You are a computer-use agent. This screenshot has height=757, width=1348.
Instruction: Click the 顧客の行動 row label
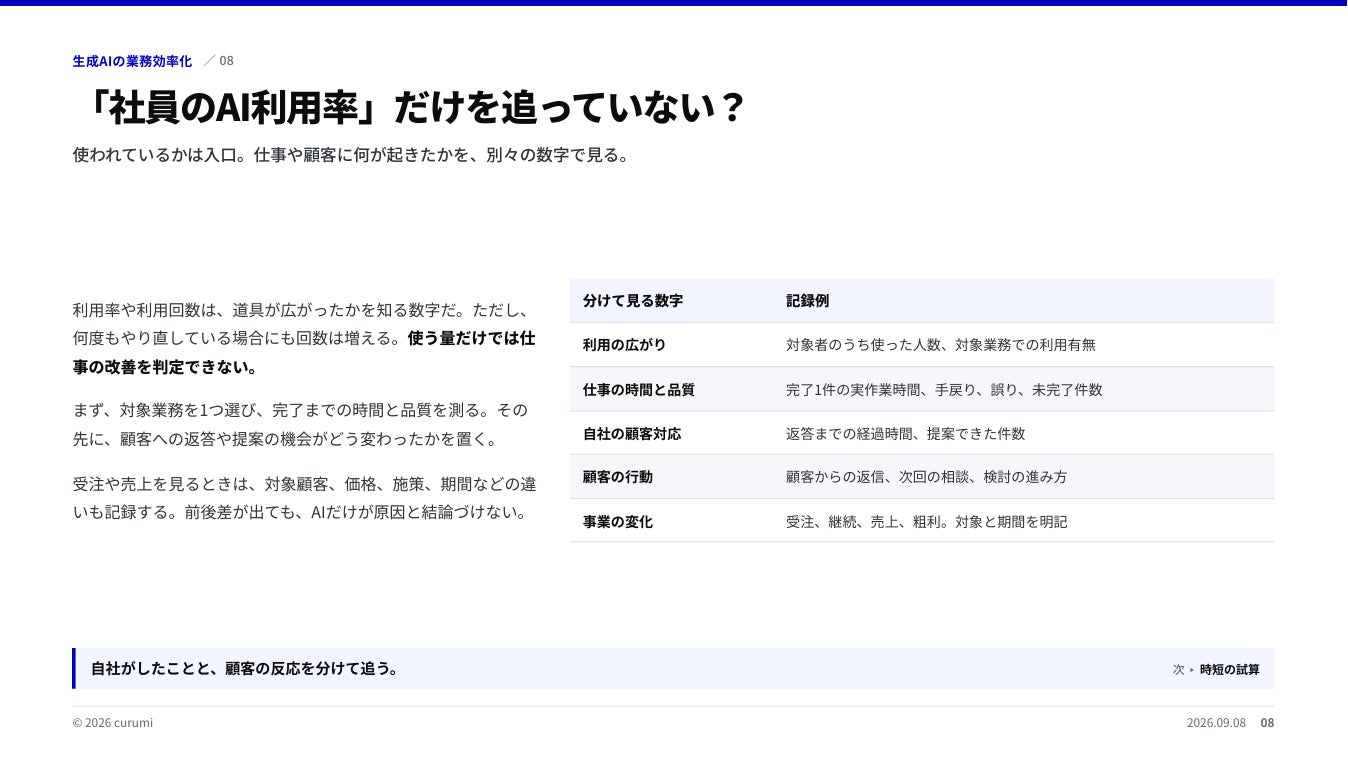coord(618,477)
